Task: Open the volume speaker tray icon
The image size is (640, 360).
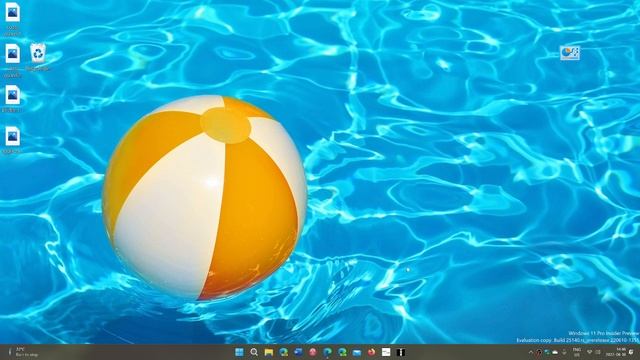Action: (x=598, y=352)
